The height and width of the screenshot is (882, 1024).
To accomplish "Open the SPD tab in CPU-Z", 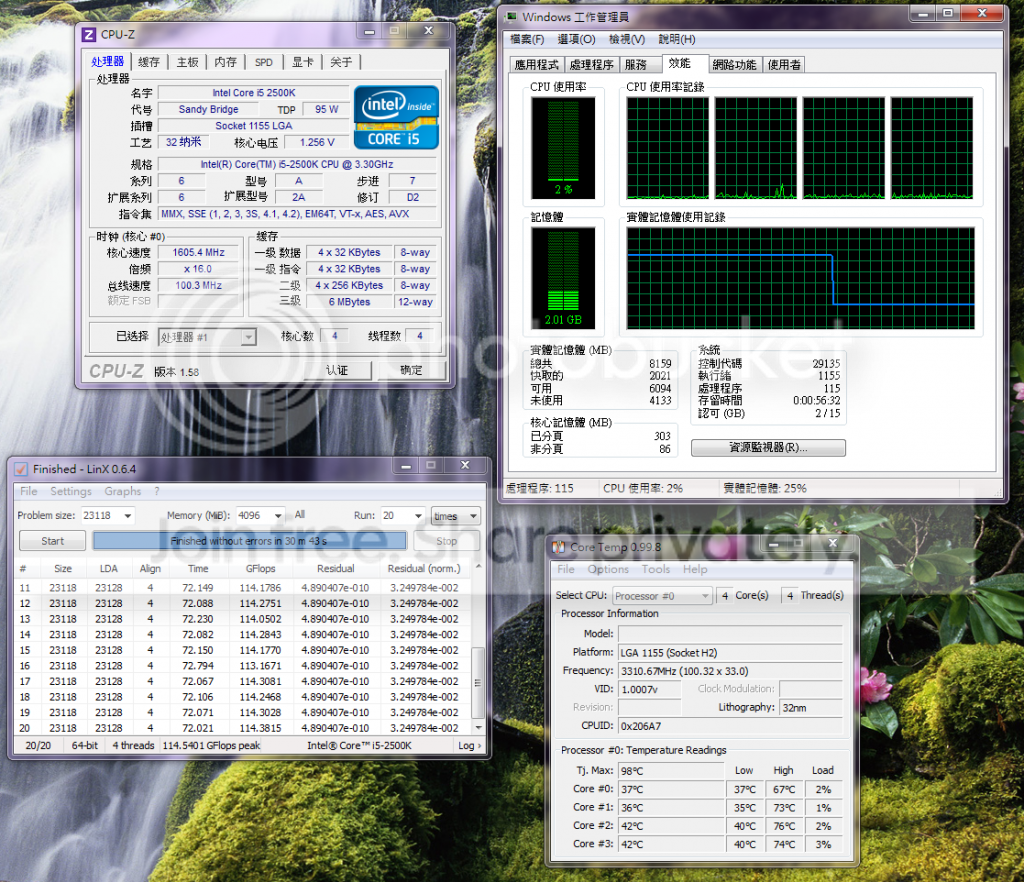I will click(x=264, y=62).
